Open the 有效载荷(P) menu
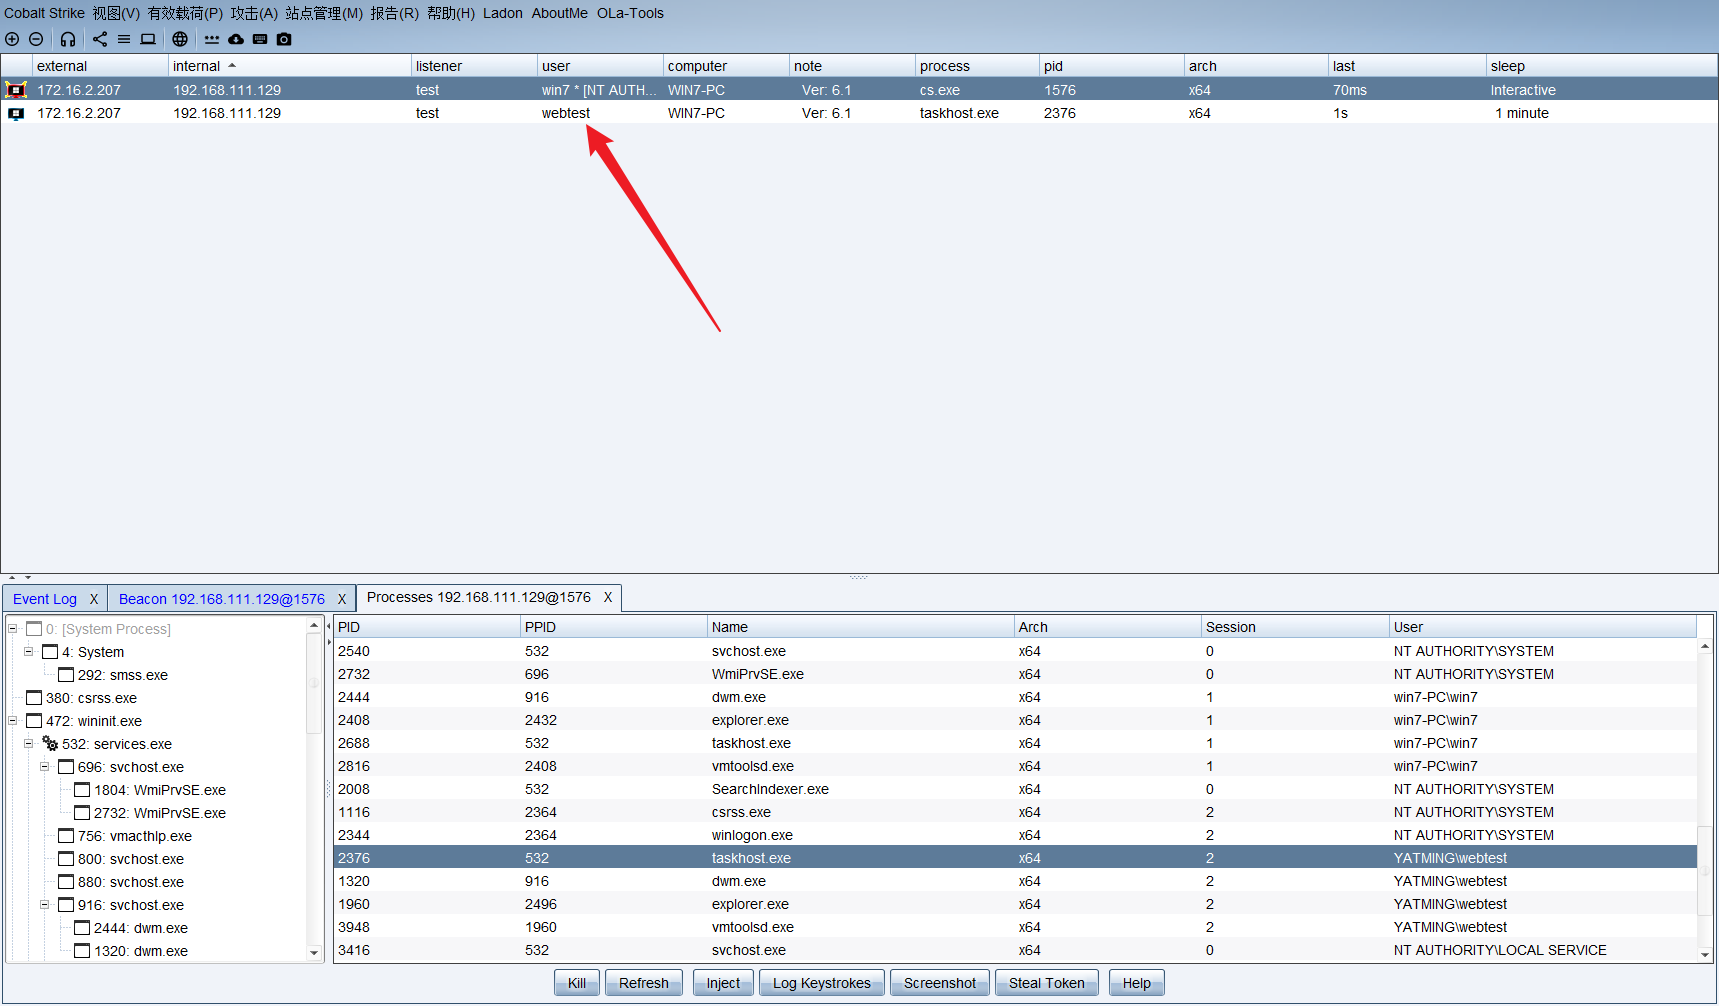Viewport: 1719px width, 1006px height. [185, 13]
